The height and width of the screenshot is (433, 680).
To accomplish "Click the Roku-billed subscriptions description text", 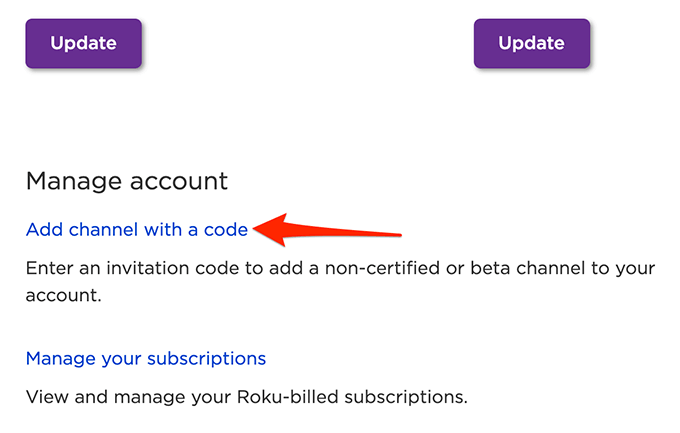I will (247, 396).
